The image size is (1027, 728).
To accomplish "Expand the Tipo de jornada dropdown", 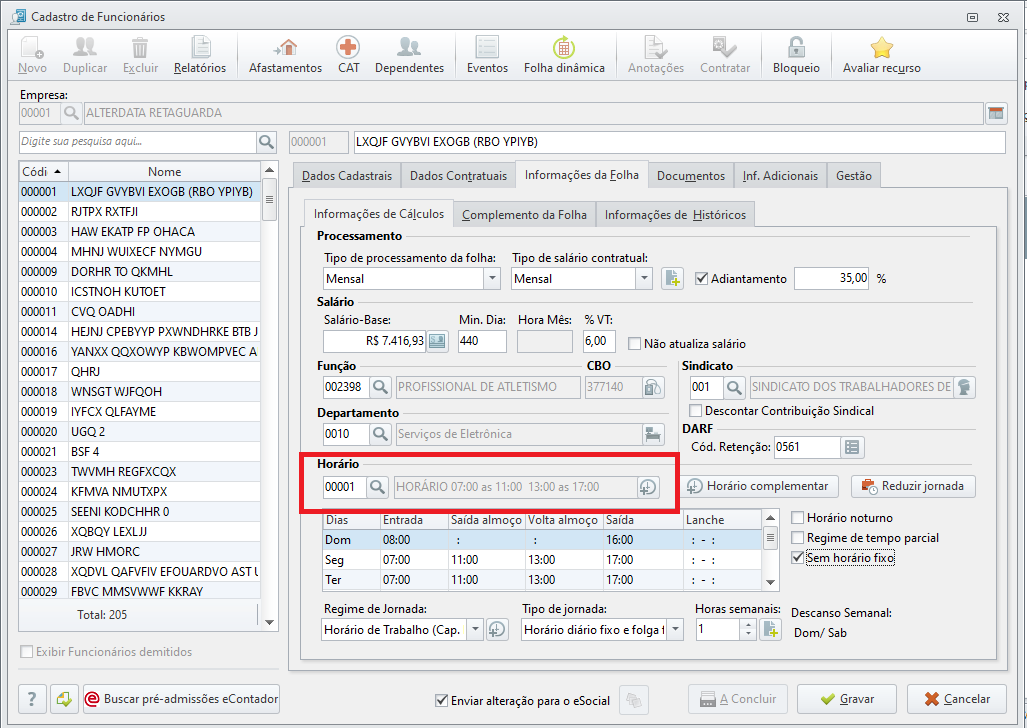I will click(676, 629).
